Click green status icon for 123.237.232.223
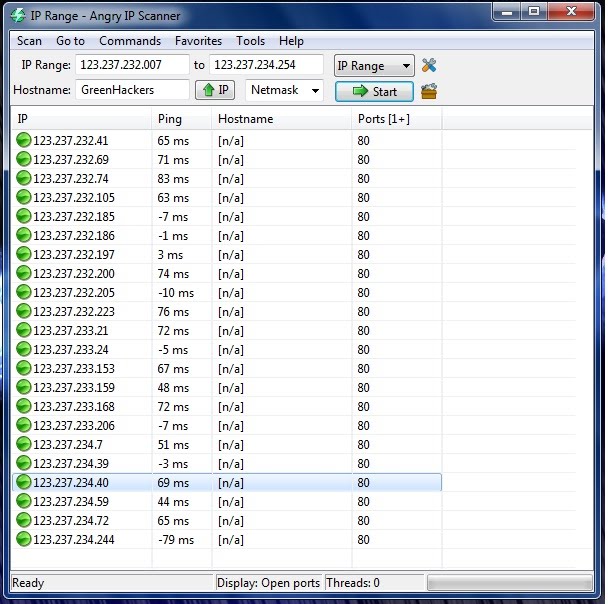 pyautogui.click(x=24, y=311)
